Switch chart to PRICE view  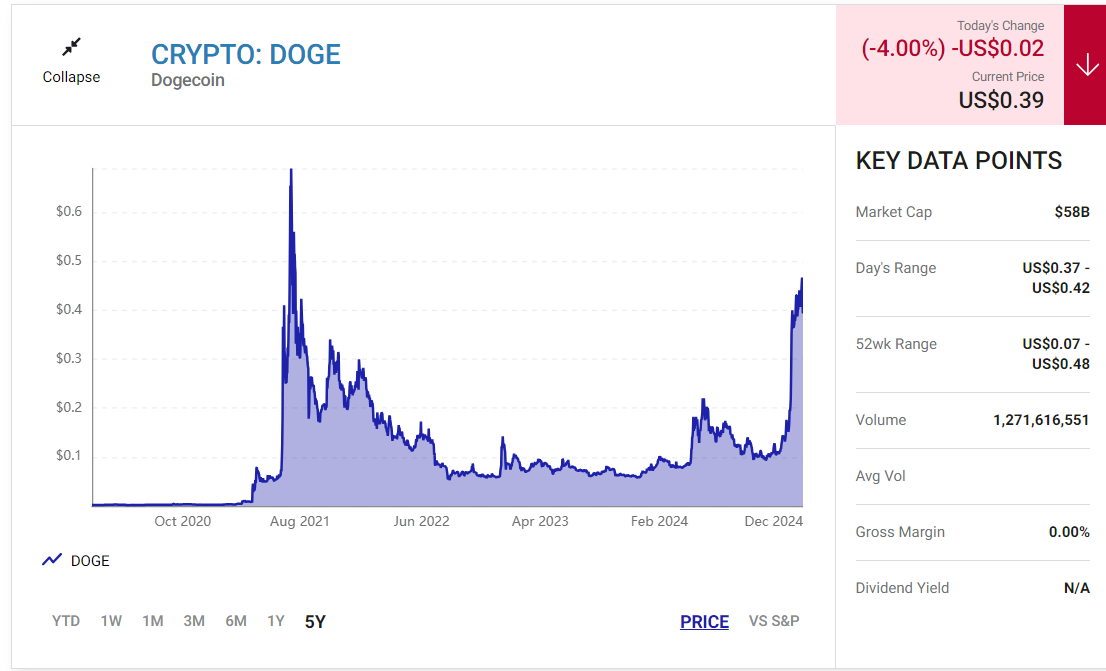pyautogui.click(x=704, y=622)
